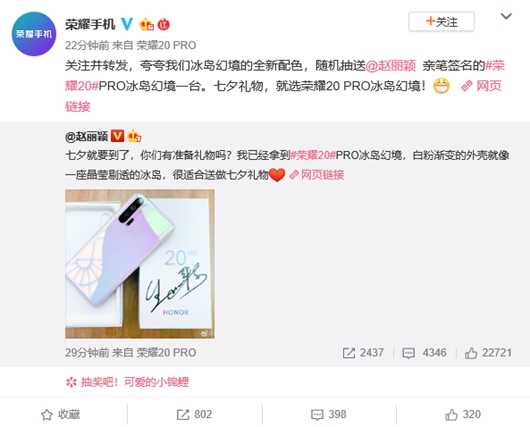Follow 荣耀手机 with the +关注 button
This screenshot has height=427, width=530.
pyautogui.click(x=441, y=22)
